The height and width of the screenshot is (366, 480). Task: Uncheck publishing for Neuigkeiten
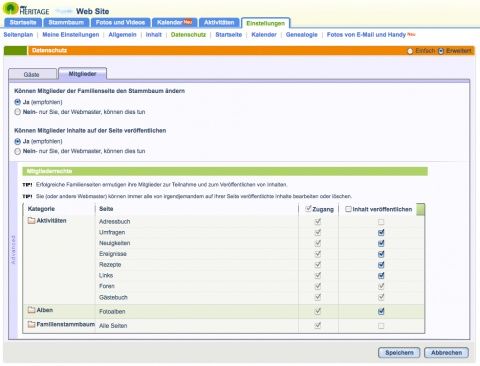(x=381, y=243)
